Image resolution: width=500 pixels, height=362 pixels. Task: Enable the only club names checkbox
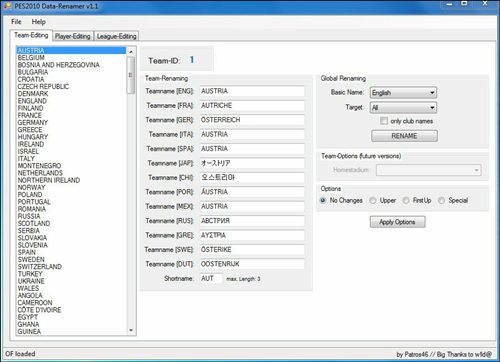[x=384, y=121]
